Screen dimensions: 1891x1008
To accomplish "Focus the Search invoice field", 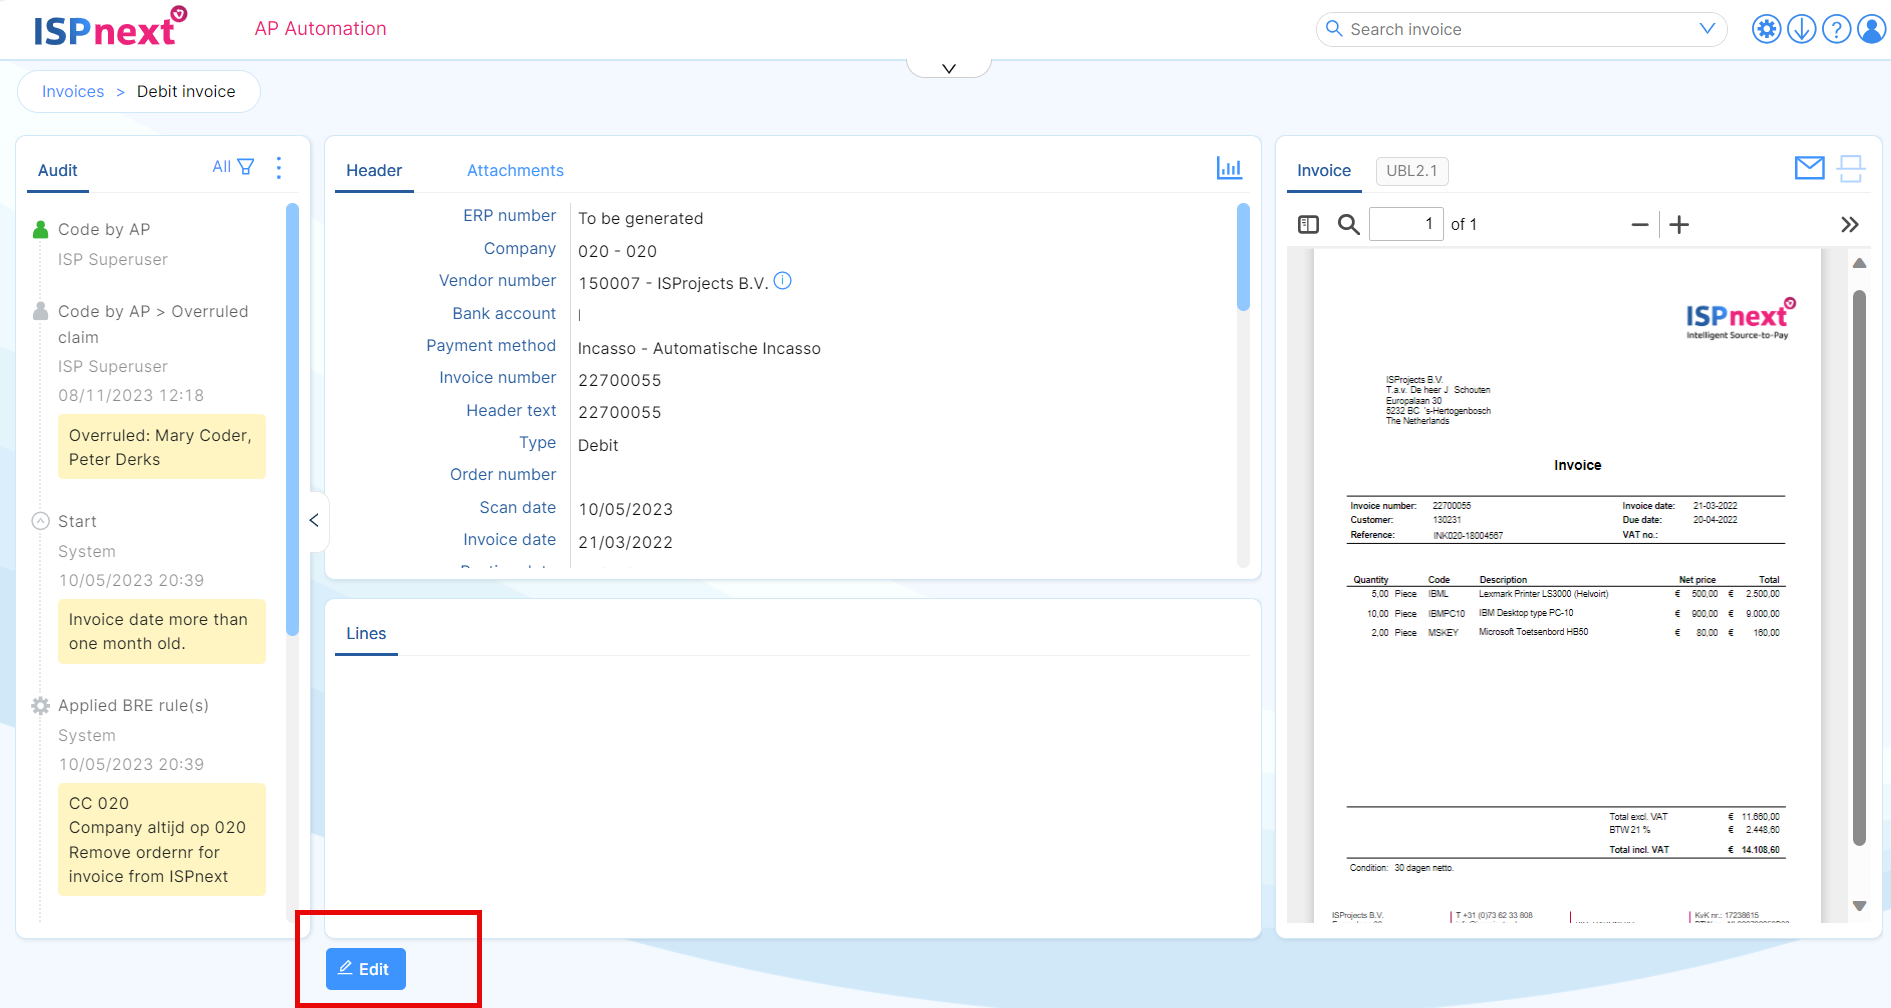I will click(x=1520, y=29).
